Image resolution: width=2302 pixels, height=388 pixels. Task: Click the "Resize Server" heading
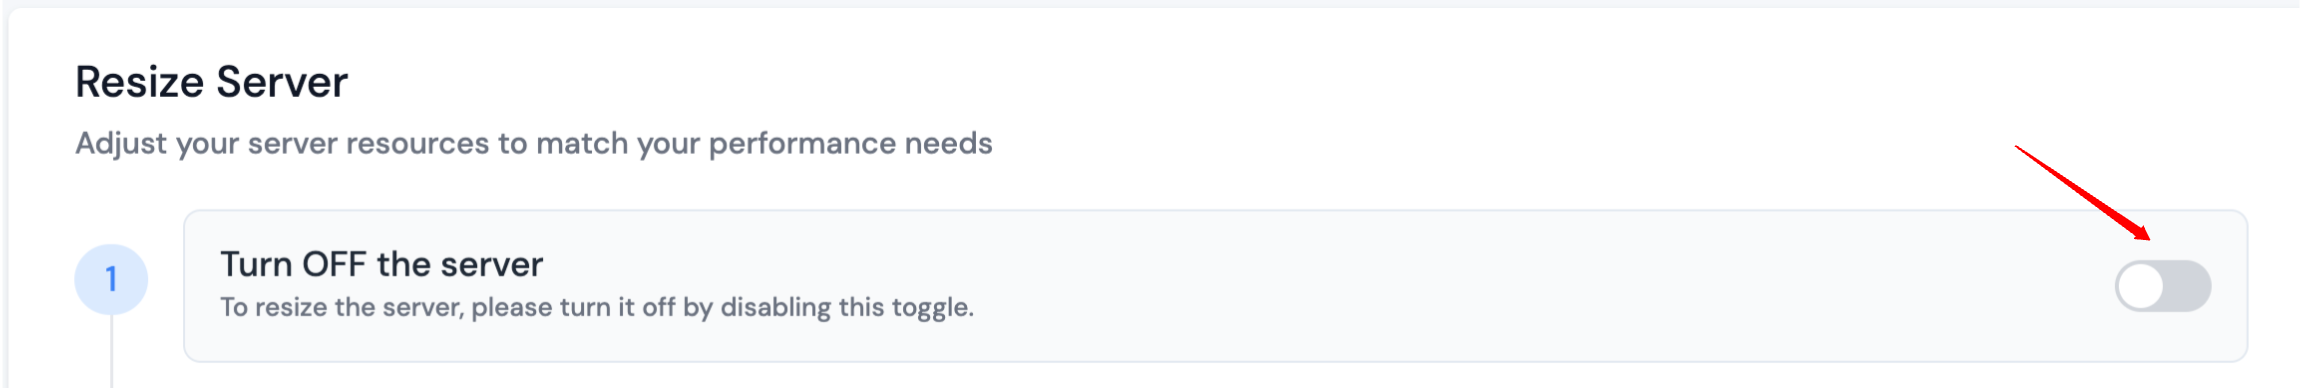(x=211, y=82)
